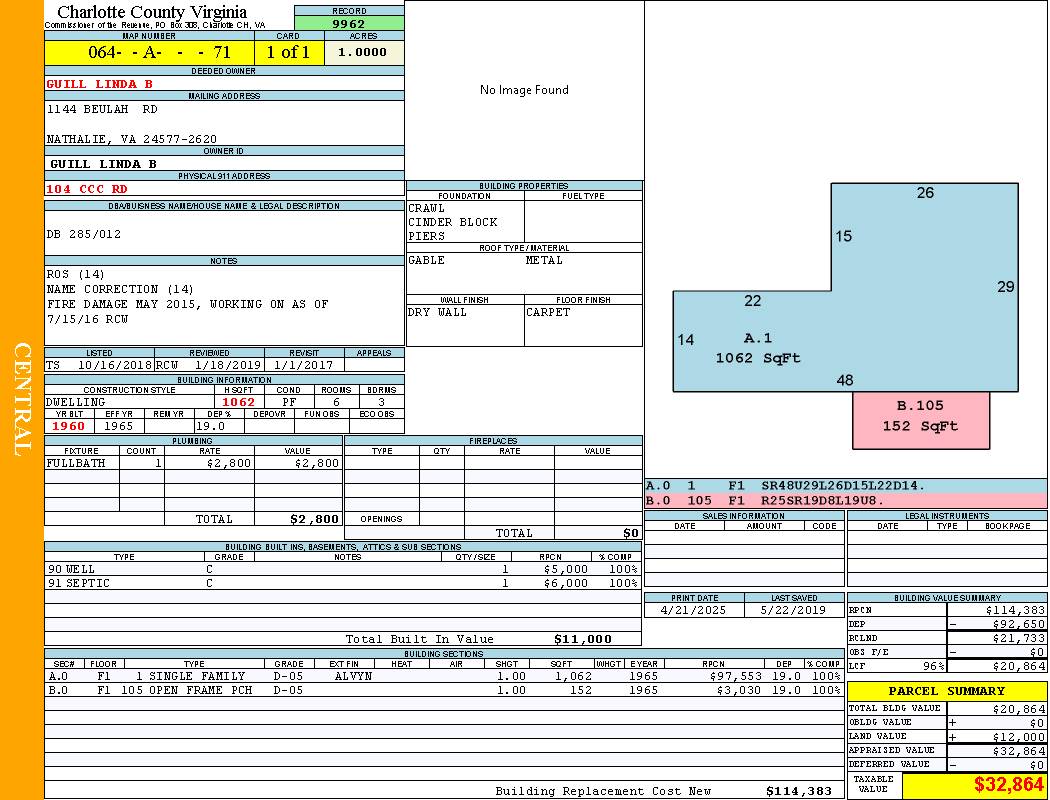This screenshot has width=1050, height=800.
Task: Select the FULLBATH plumbing fixture row
Action: [x=193, y=463]
